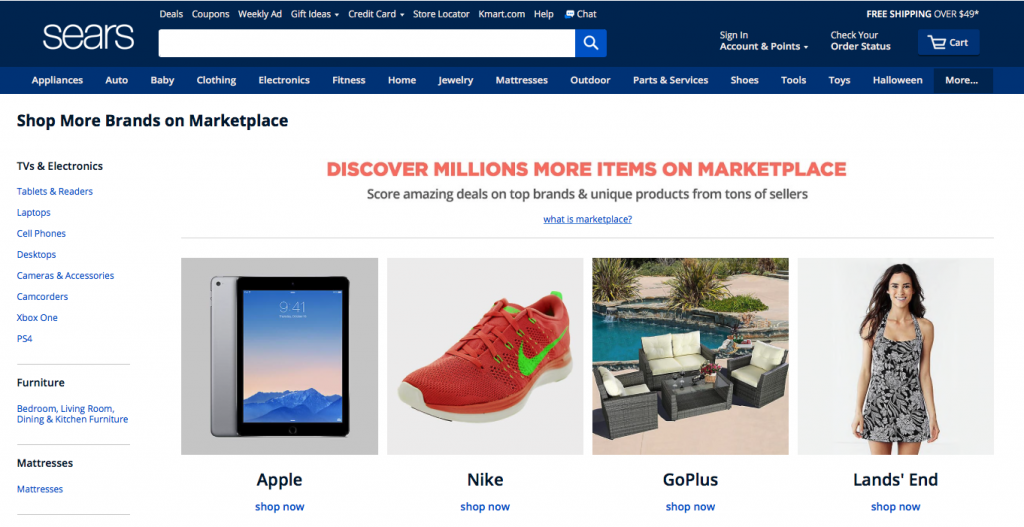Click the Nike red sneaker thumbnail
This screenshot has width=1024, height=527.
point(485,356)
